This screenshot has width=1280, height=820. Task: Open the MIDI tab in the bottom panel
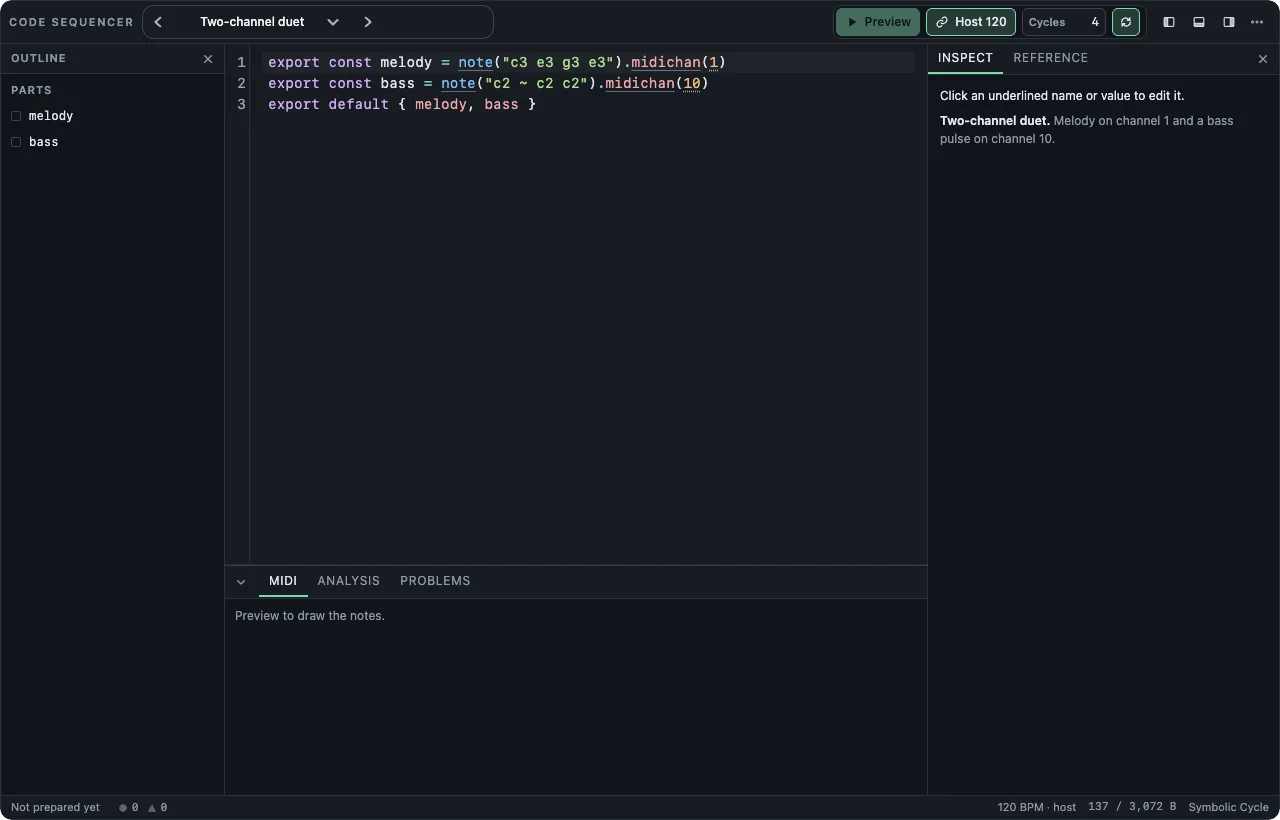point(283,581)
